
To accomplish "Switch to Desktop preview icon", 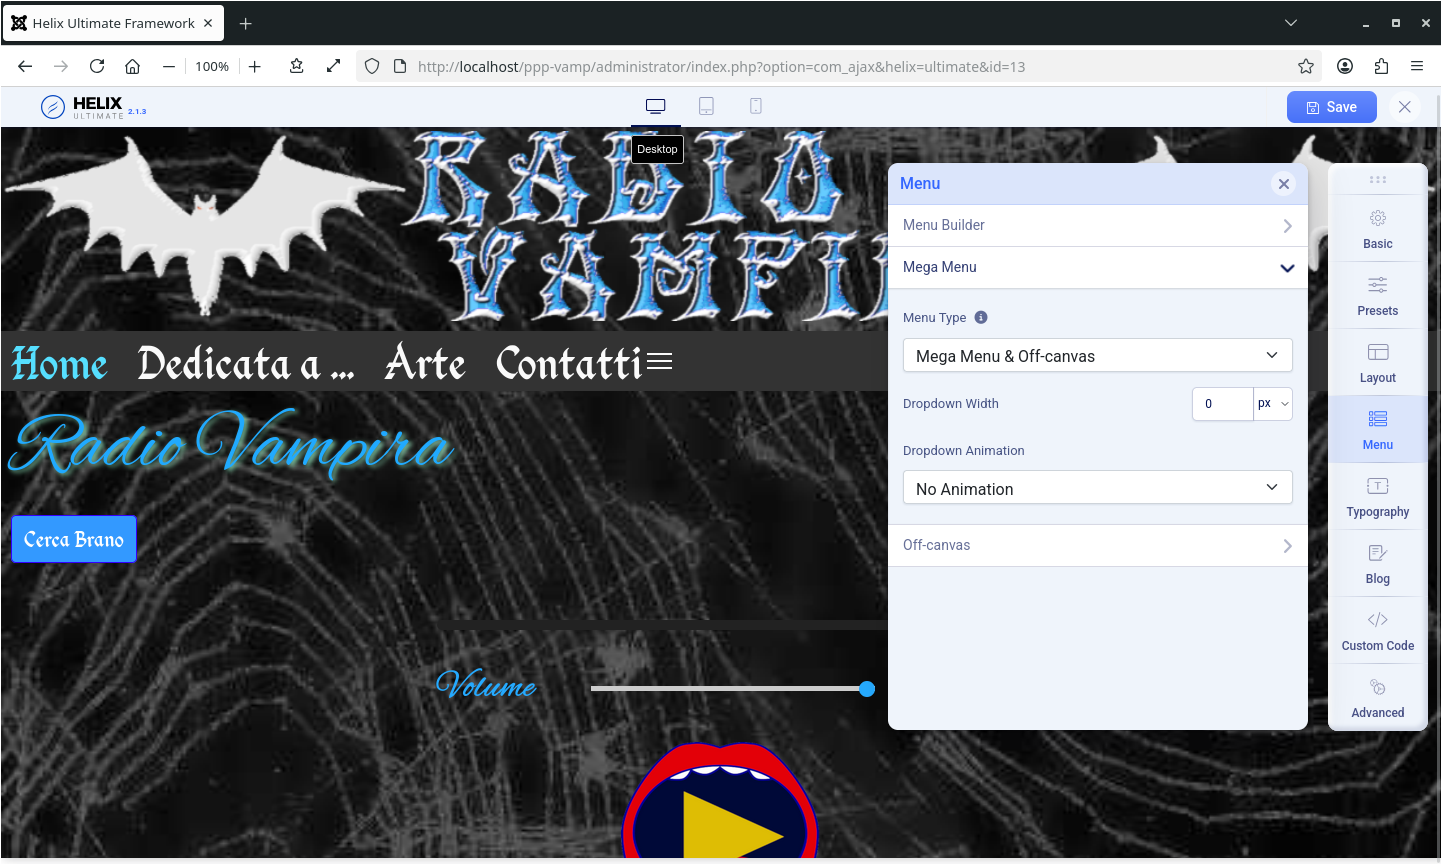I will pos(656,106).
